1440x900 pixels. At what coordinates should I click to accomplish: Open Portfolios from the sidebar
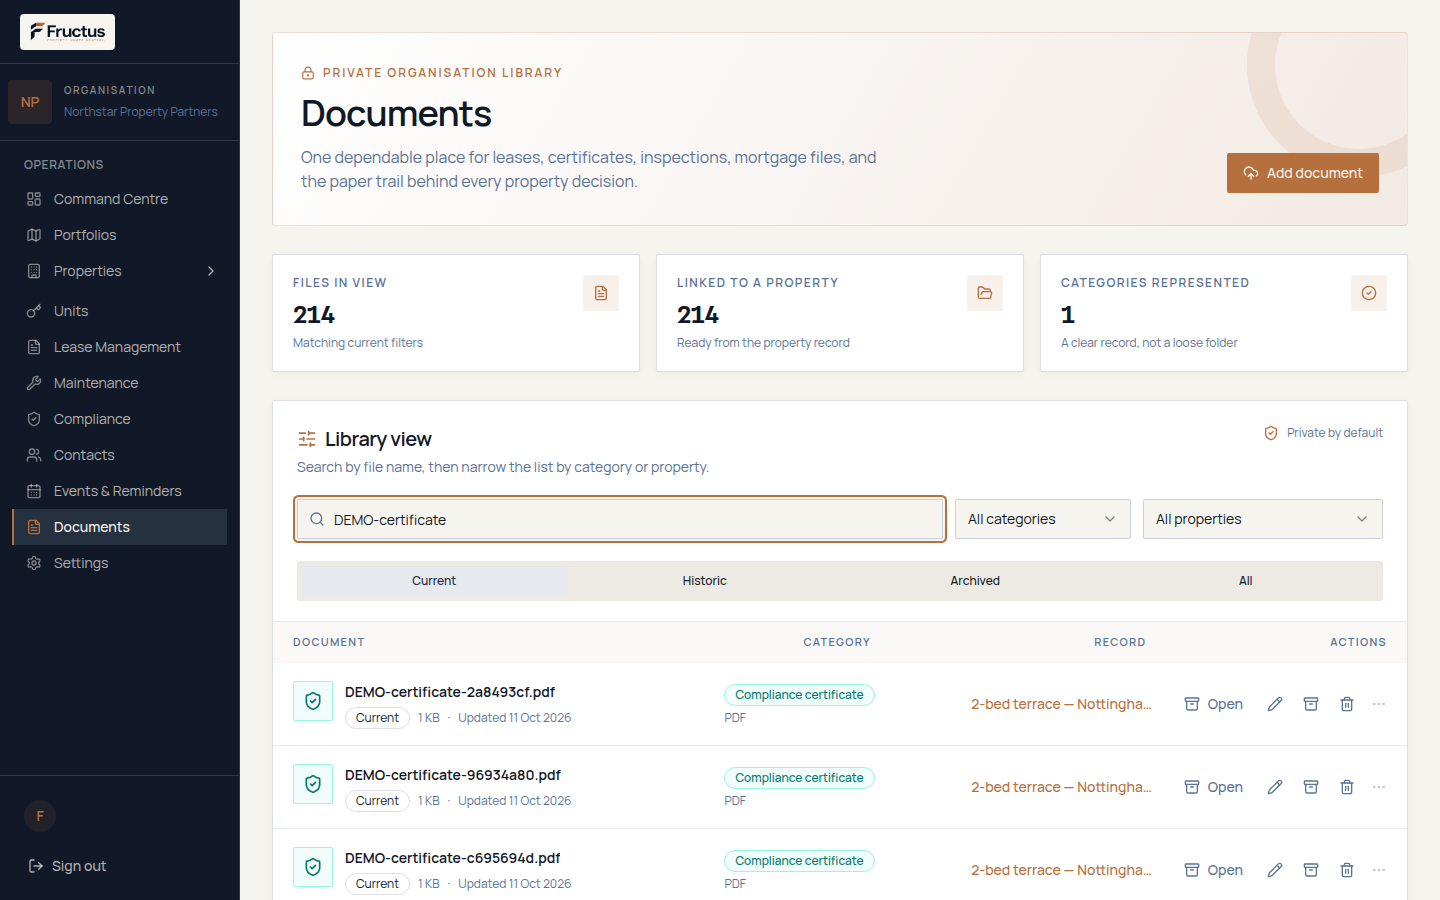[x=120, y=235]
